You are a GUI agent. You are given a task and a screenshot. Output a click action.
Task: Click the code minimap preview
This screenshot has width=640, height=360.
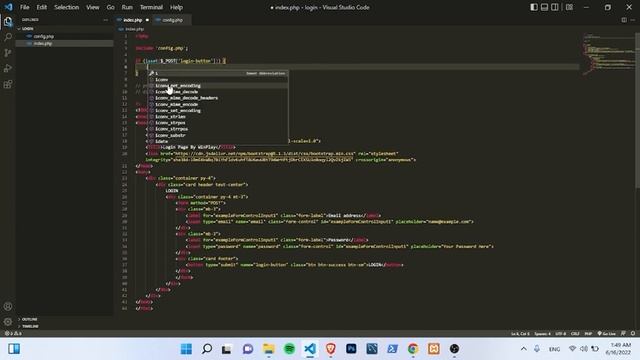click(609, 55)
